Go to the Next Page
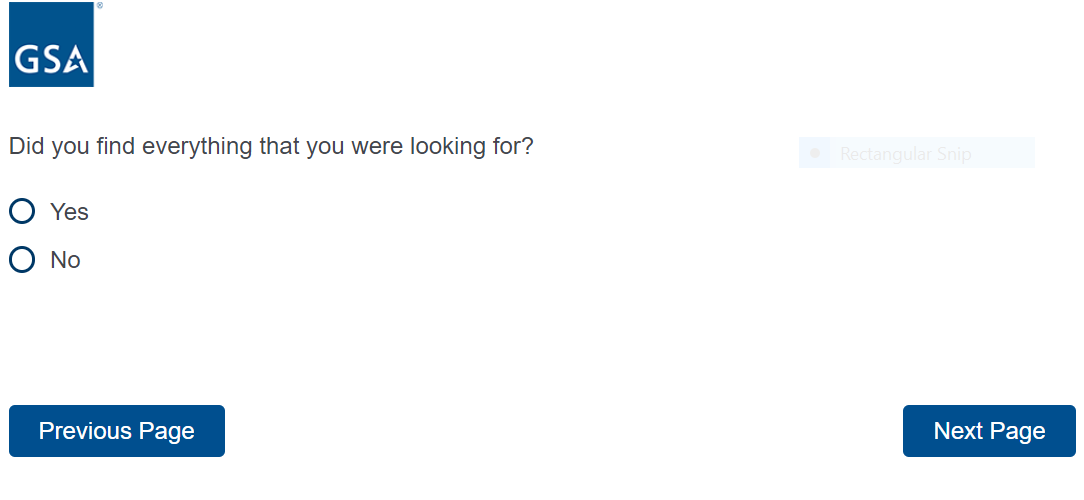Viewport: 1084px width, 500px height. 988,431
